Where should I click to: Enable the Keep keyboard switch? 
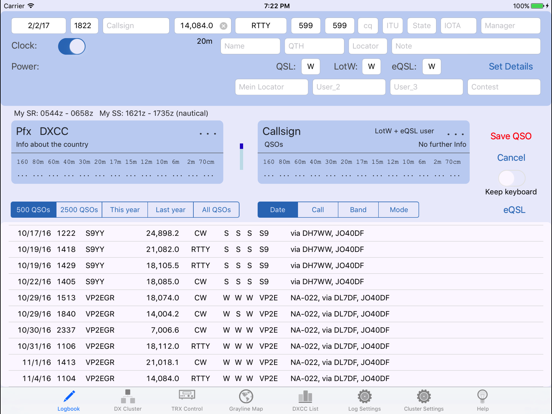[512, 178]
